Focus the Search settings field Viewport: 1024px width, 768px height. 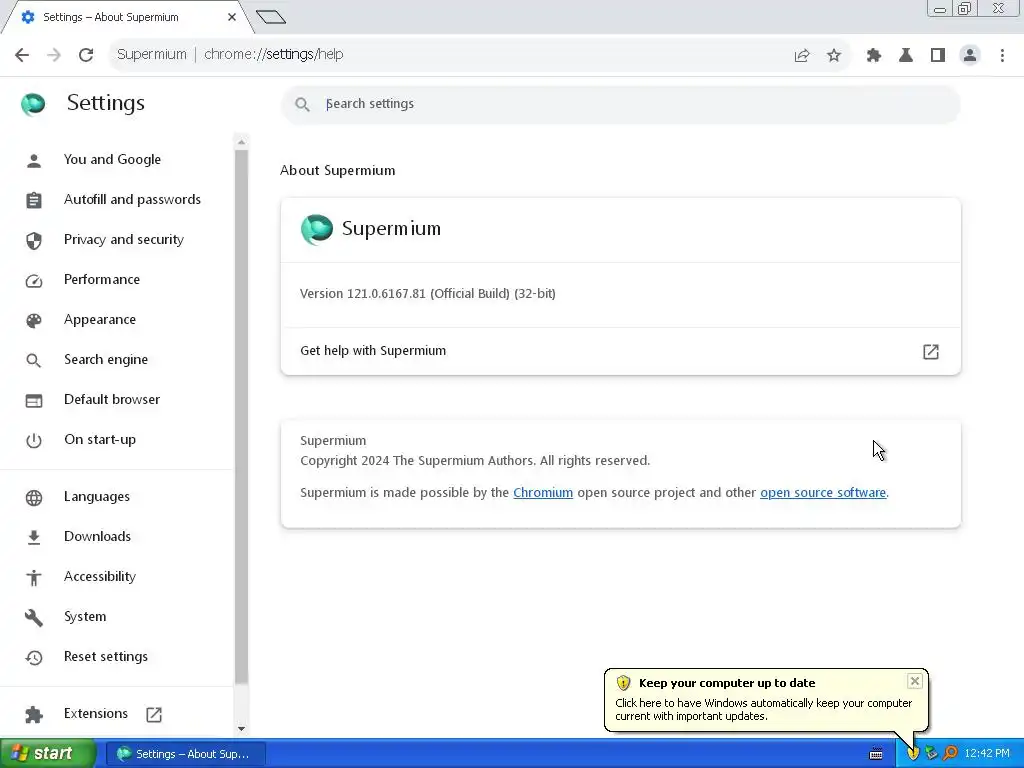pos(620,104)
